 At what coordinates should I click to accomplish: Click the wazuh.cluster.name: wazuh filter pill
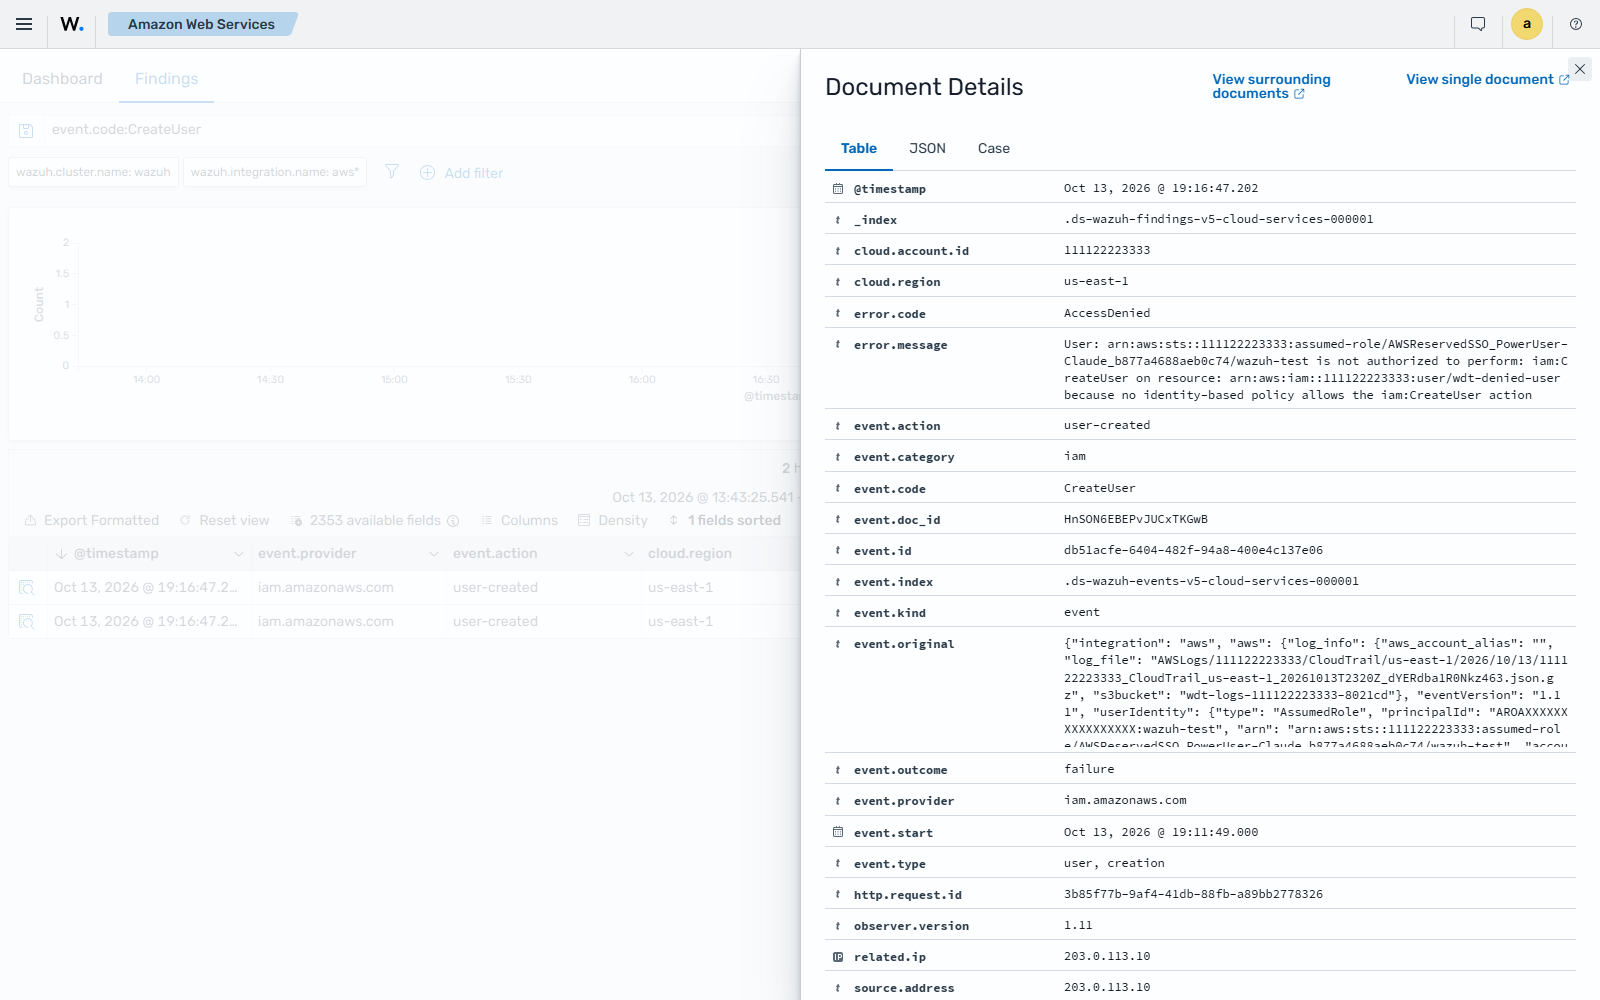[x=94, y=172]
